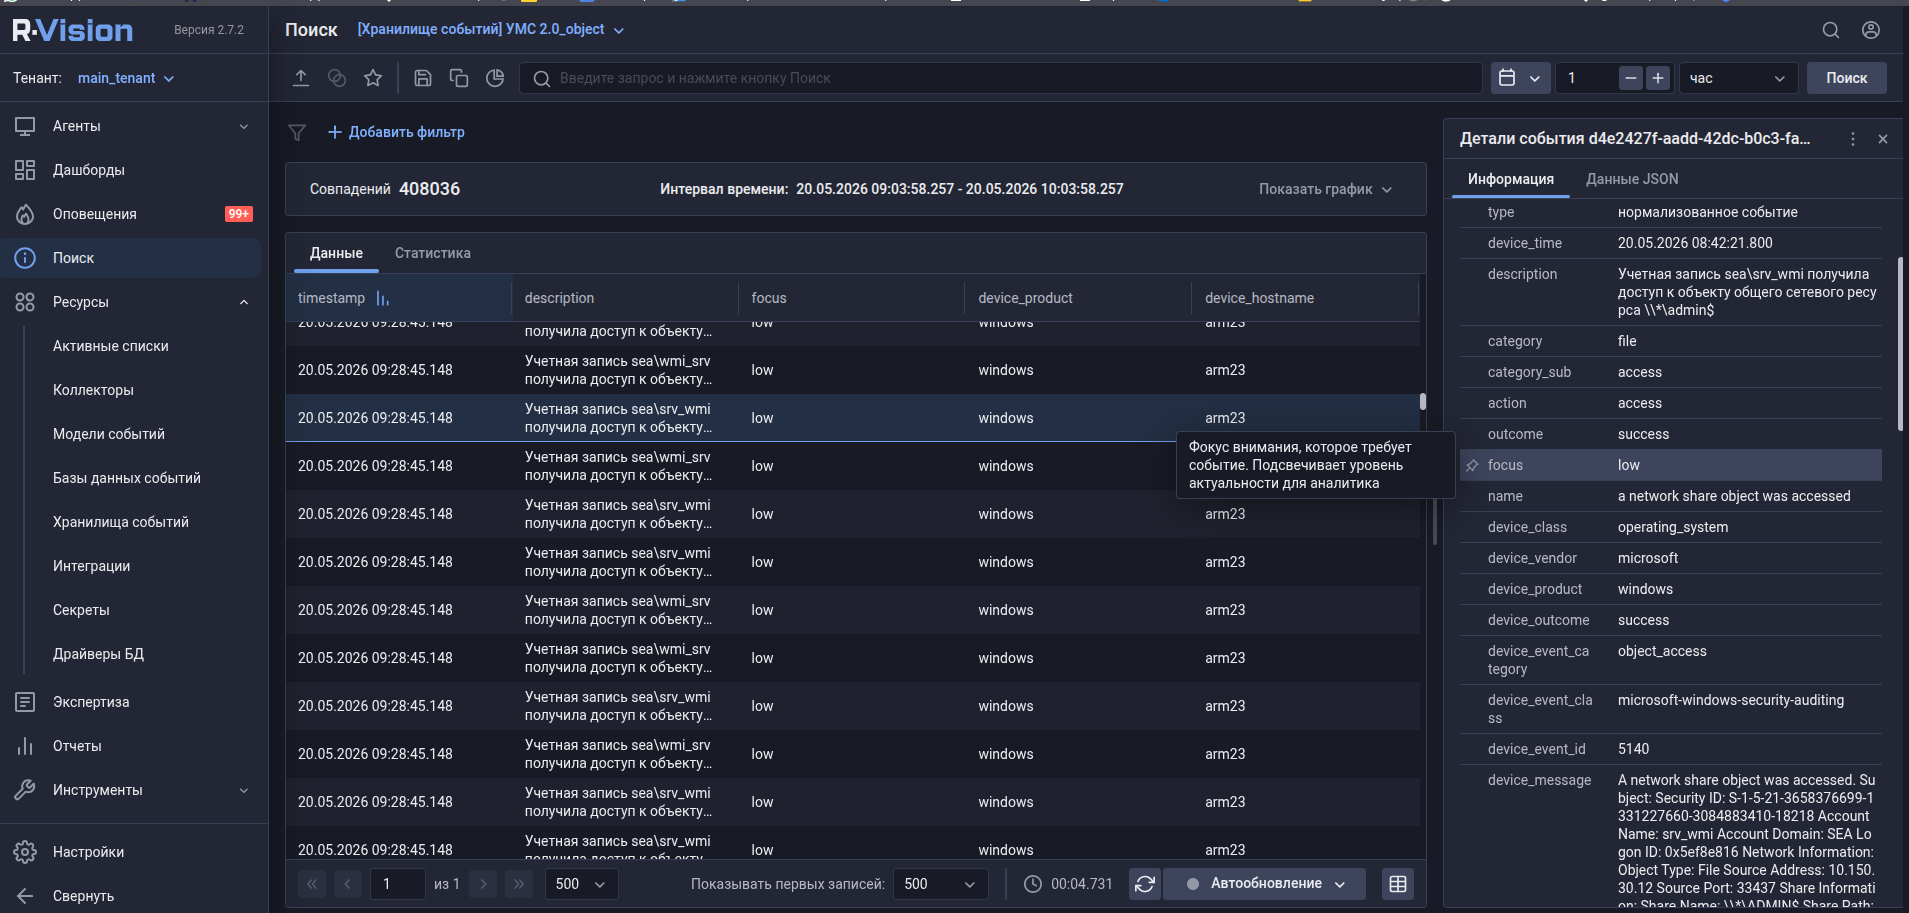Open Драйверы БД in the sidebar
The height and width of the screenshot is (913, 1909).
point(98,654)
